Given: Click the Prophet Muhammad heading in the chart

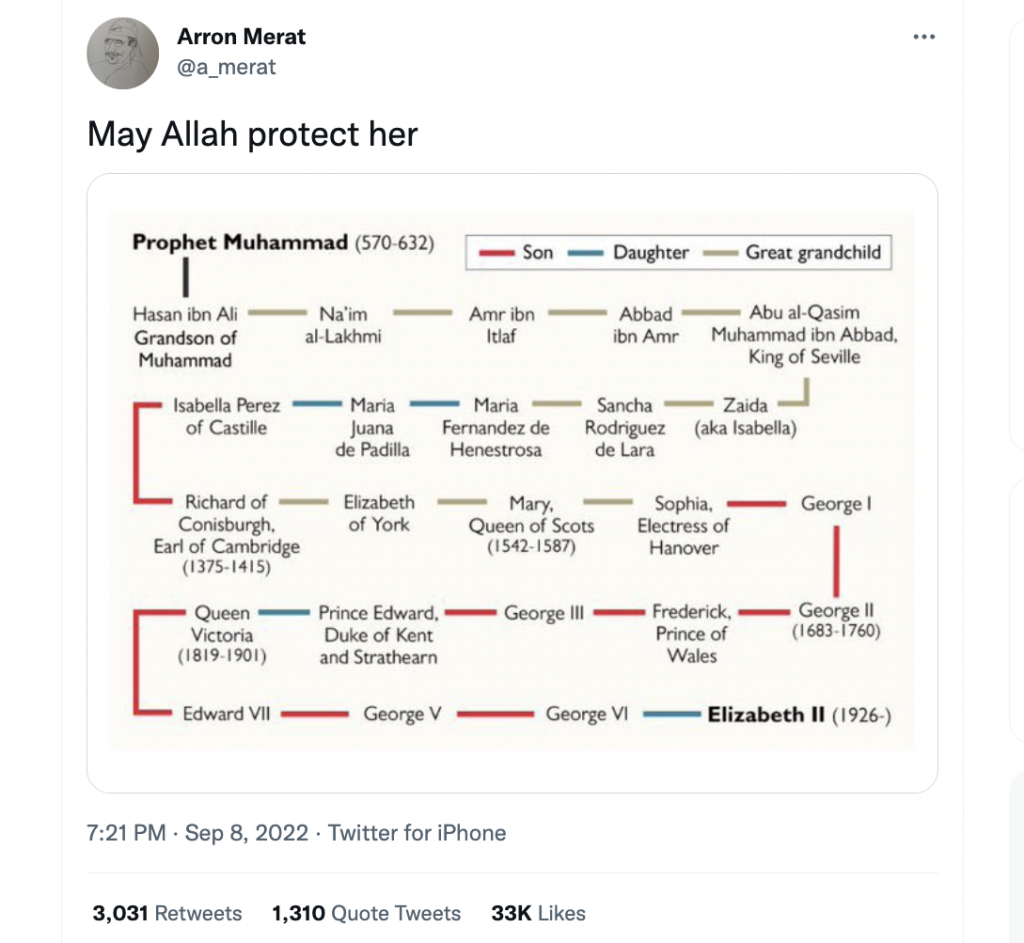Looking at the screenshot, I should 240,242.
